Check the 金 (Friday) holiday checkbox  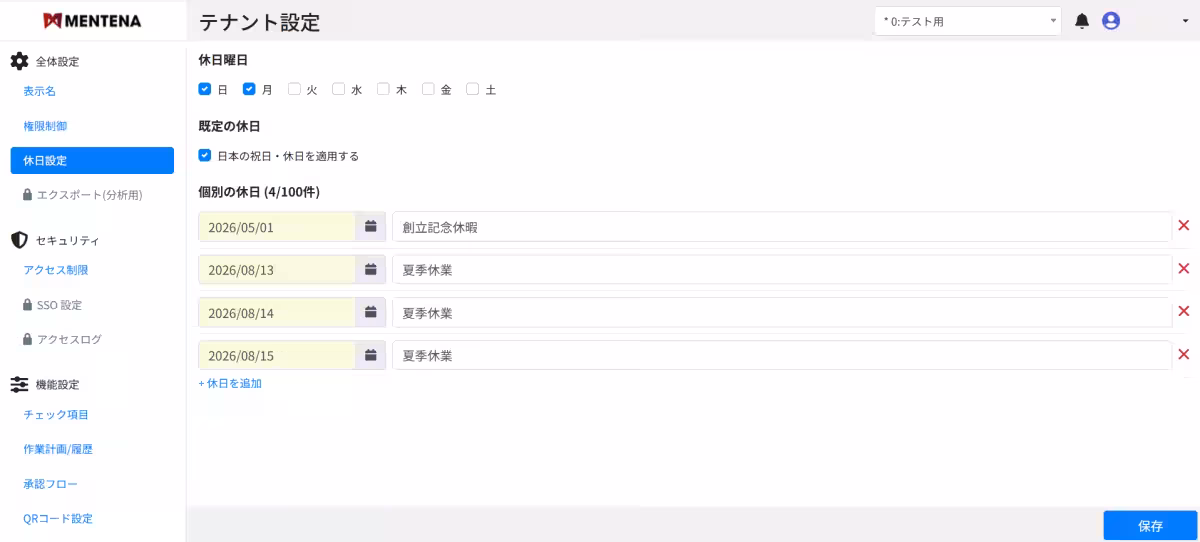428,89
